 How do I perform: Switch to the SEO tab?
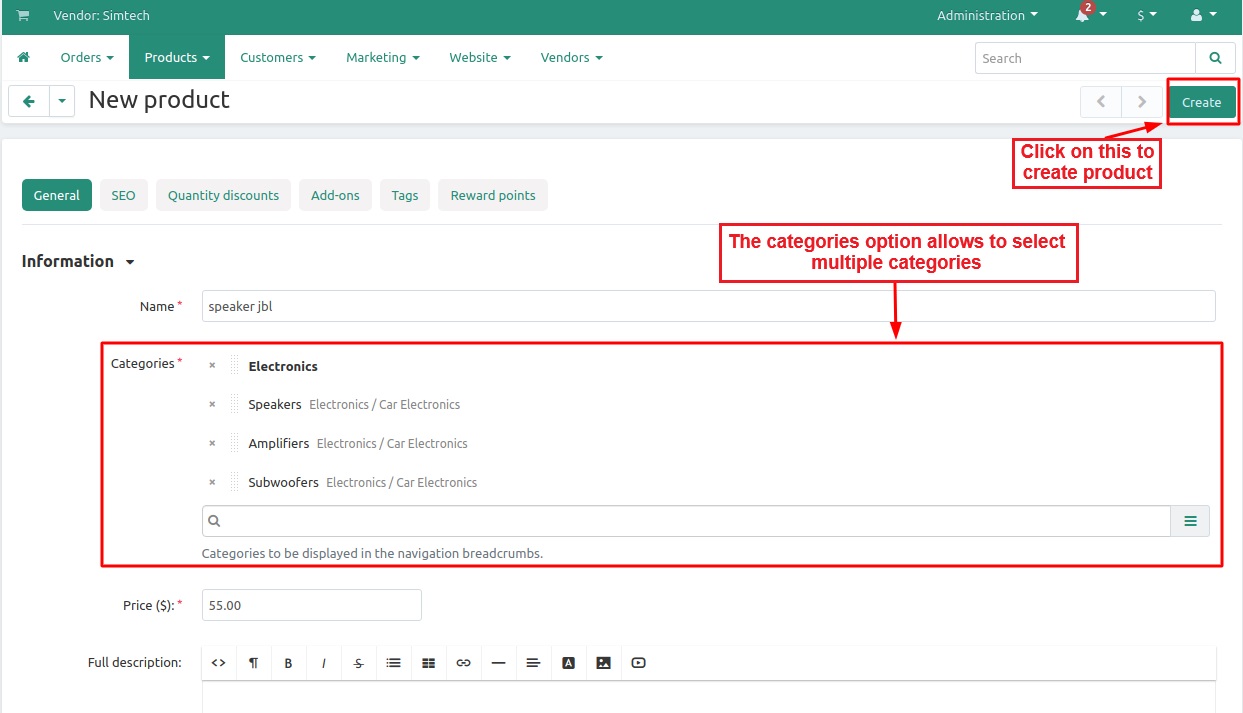(123, 195)
